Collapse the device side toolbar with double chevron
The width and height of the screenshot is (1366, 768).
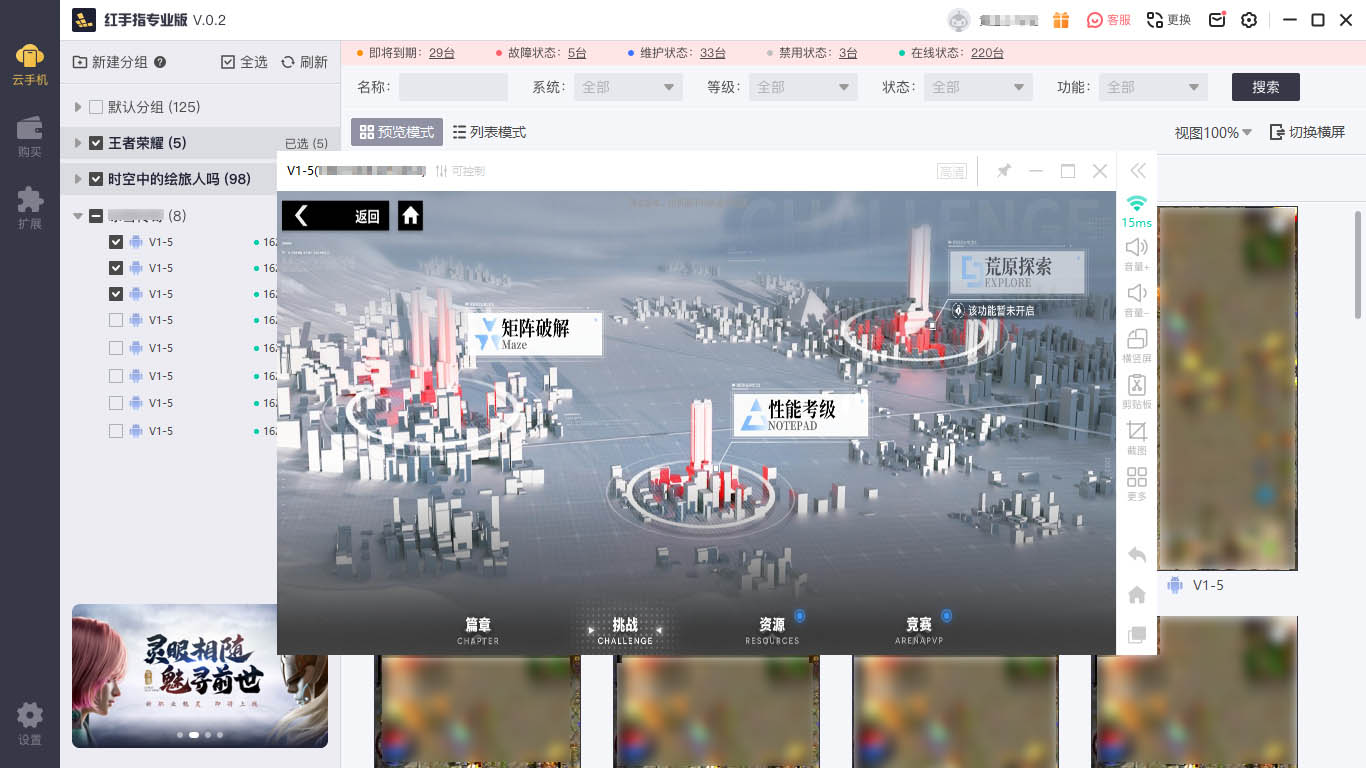click(x=1137, y=171)
